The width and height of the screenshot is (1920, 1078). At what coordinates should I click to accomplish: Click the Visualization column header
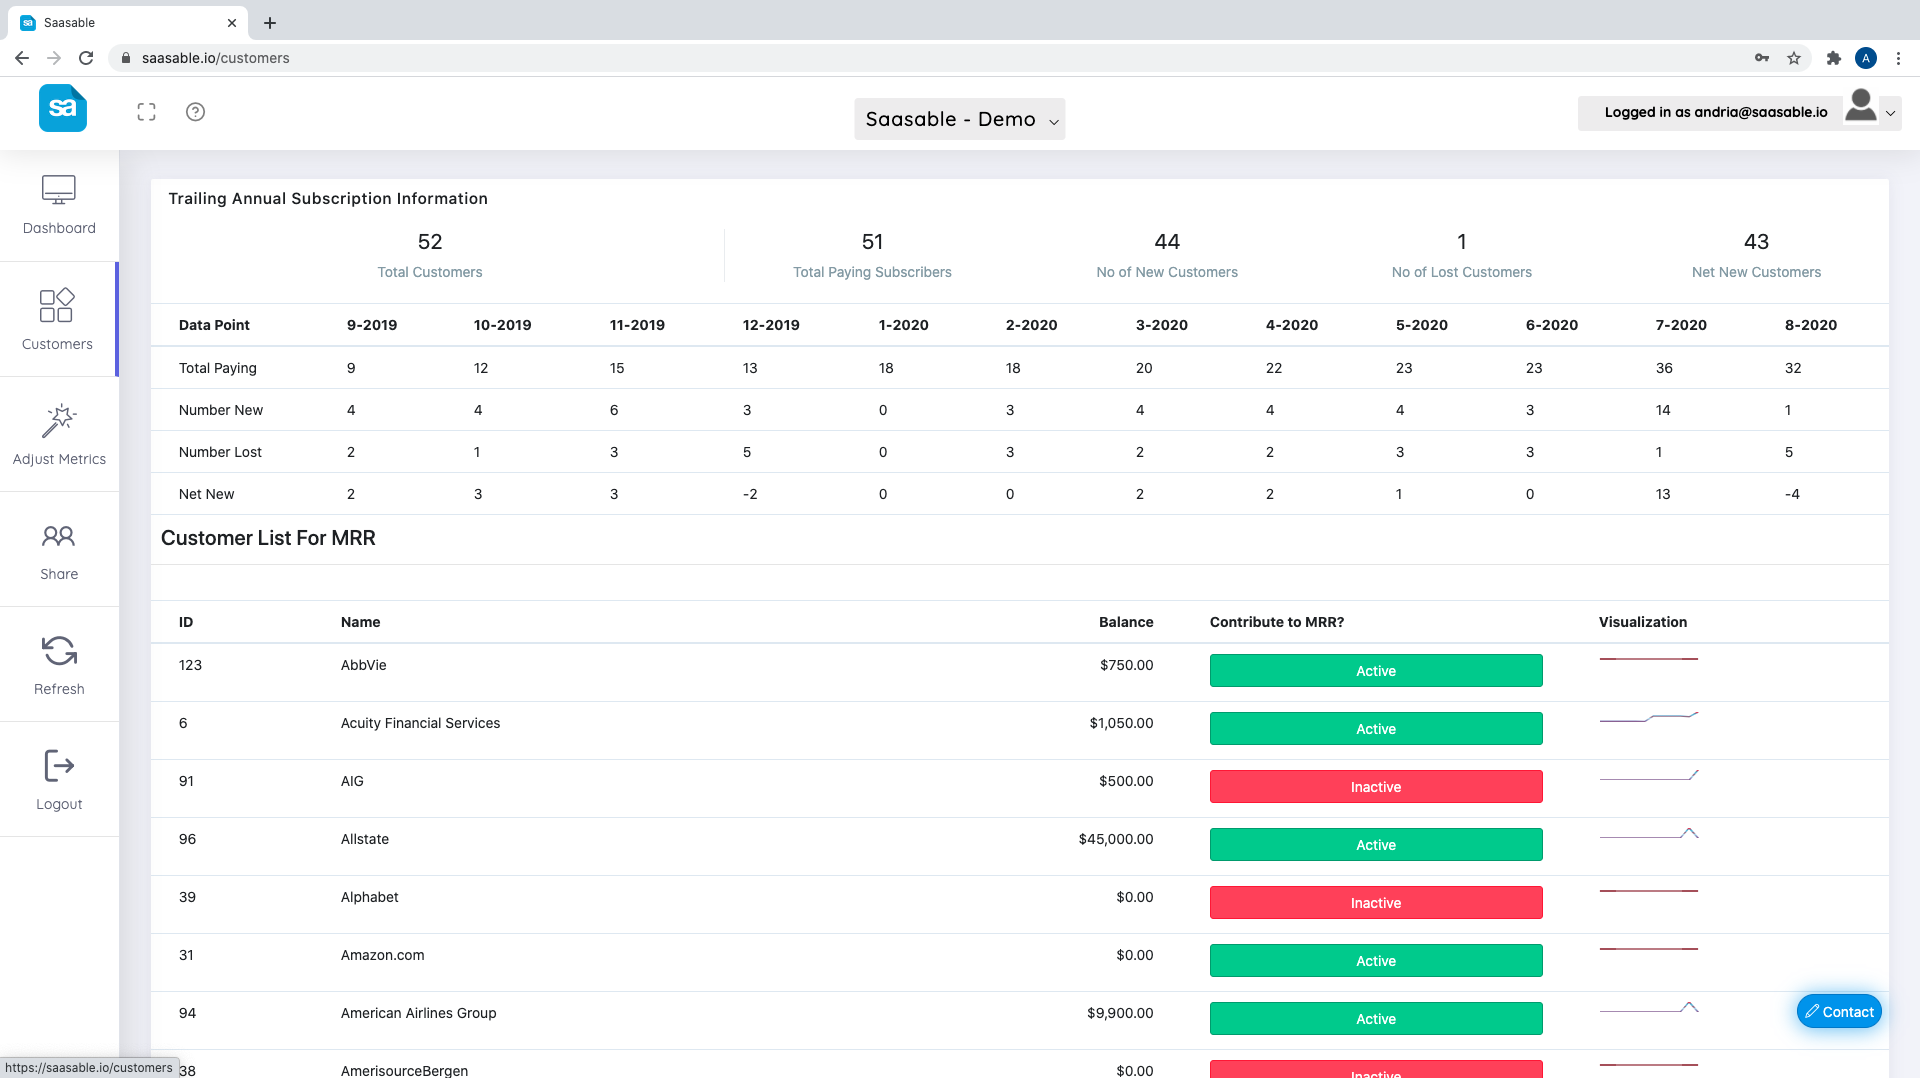(1643, 622)
